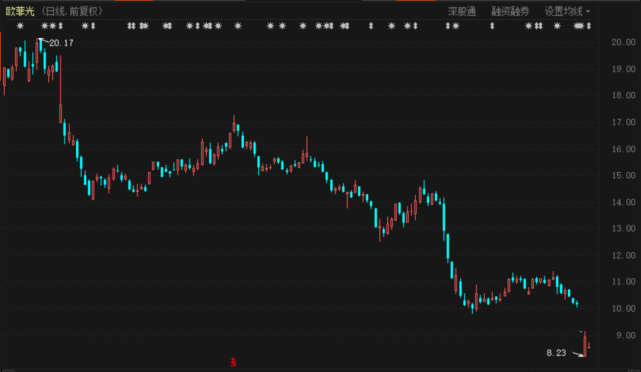Click the 20.00 price axis label

tap(623, 42)
